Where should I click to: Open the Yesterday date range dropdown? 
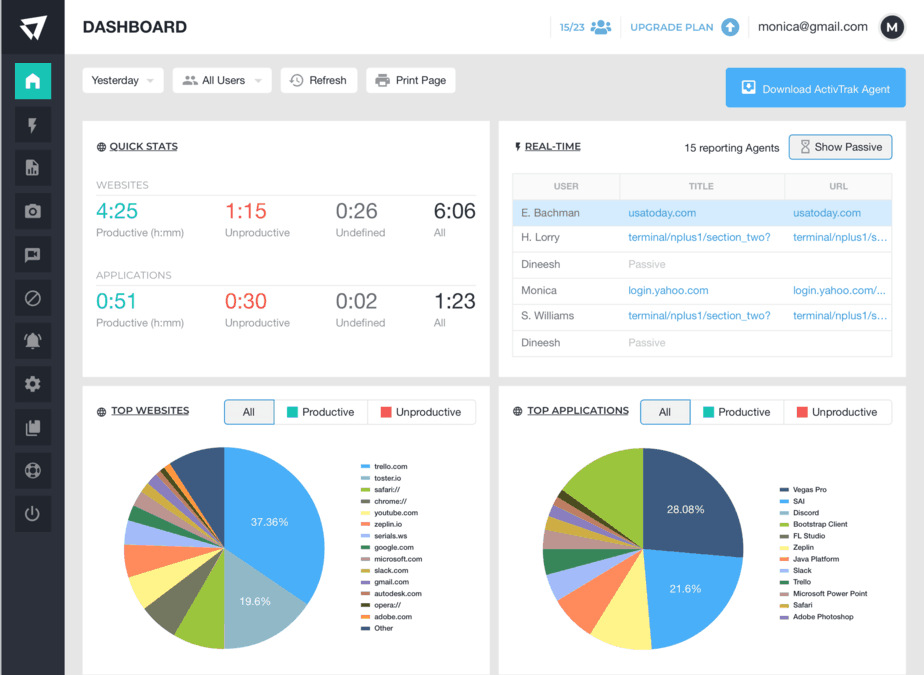tap(122, 80)
